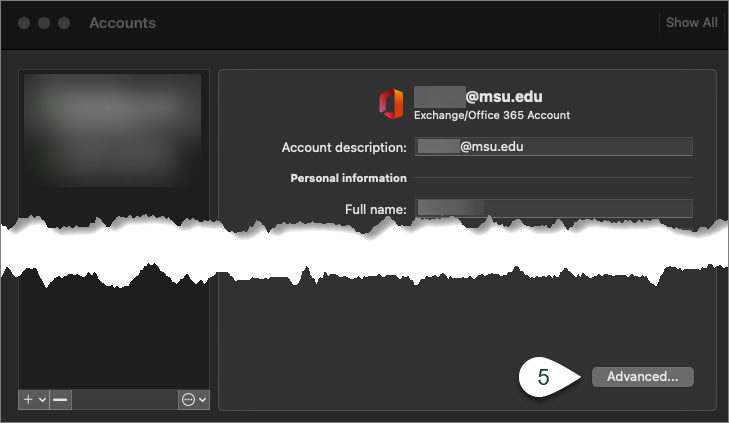Click the step 5 callout marker

(545, 377)
